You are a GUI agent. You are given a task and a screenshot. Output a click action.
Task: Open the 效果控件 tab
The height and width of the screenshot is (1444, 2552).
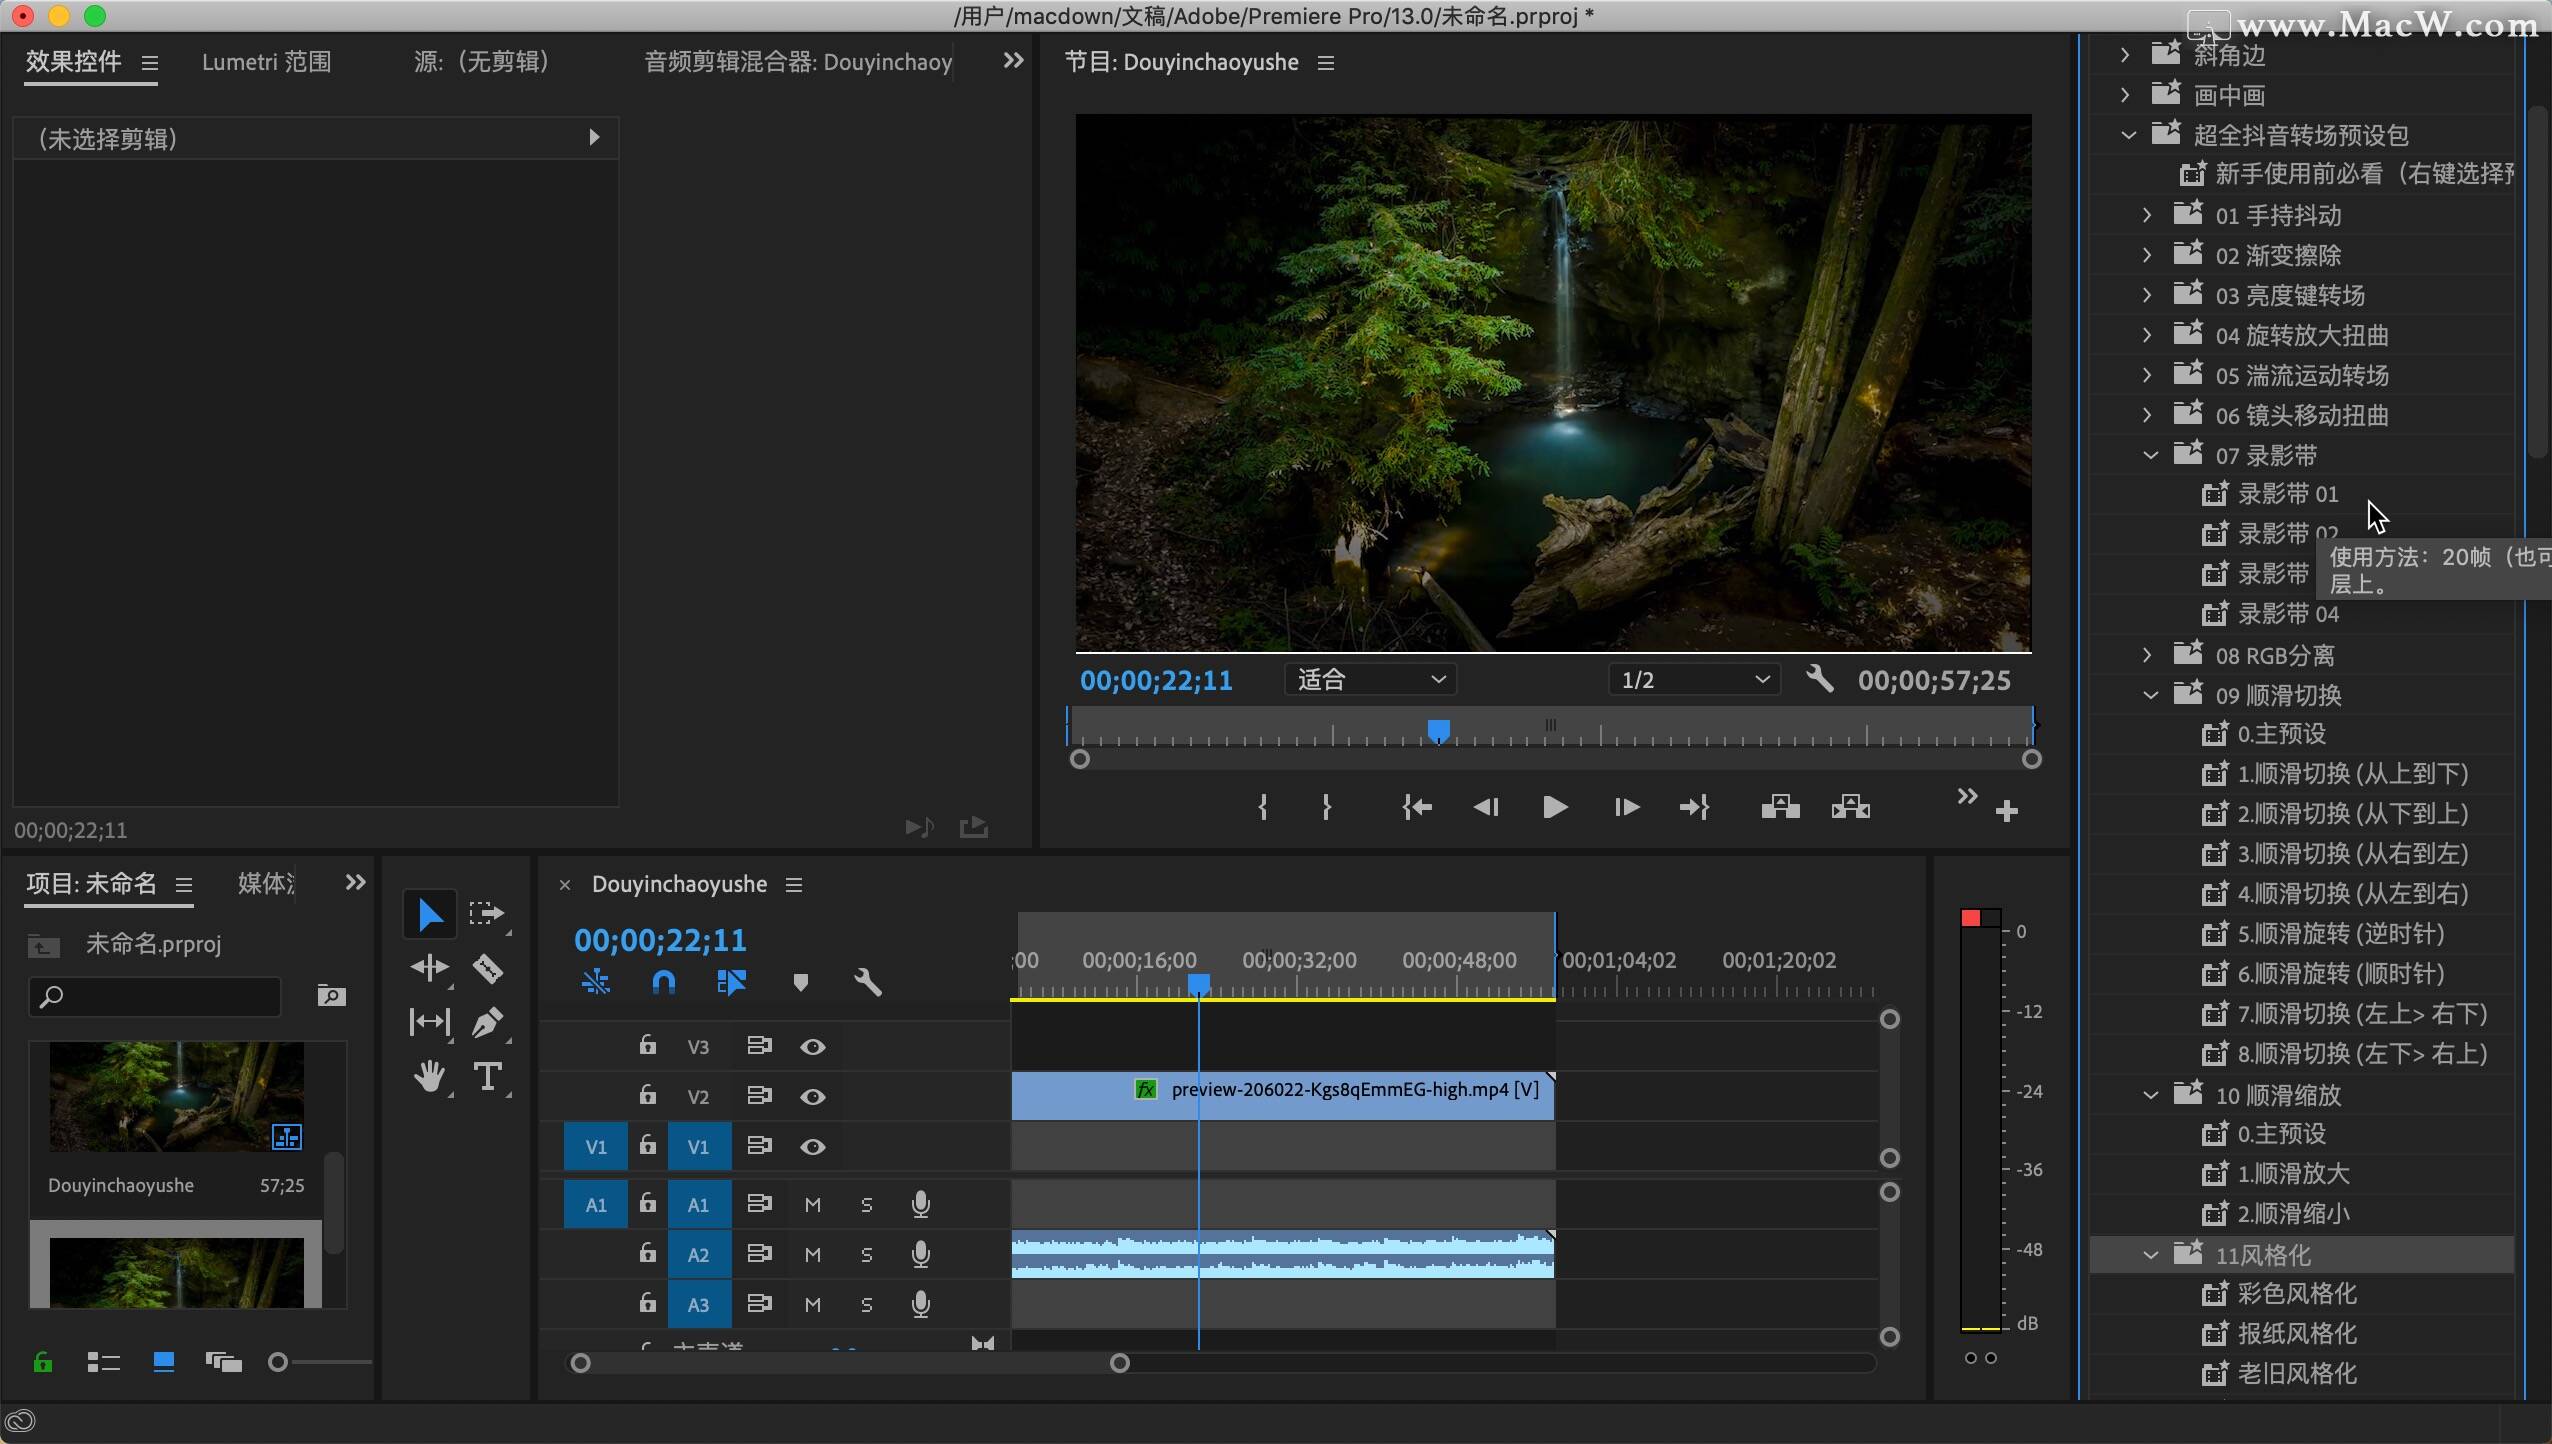pos(74,62)
